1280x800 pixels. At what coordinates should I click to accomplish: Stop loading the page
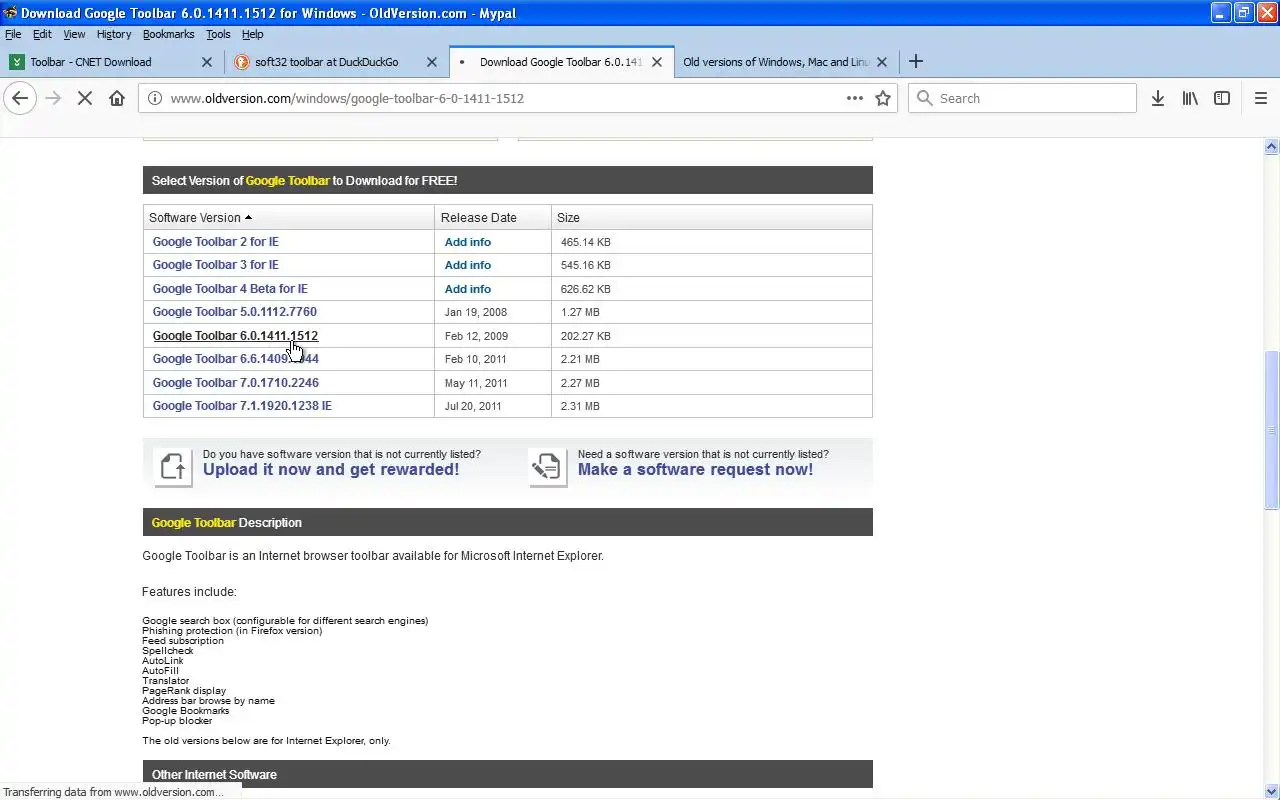click(85, 98)
